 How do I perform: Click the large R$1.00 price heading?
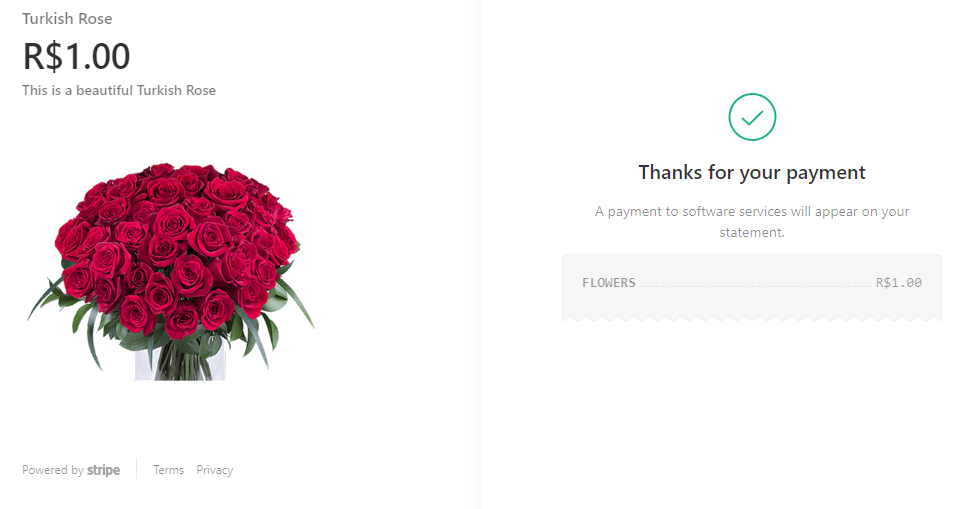point(76,56)
